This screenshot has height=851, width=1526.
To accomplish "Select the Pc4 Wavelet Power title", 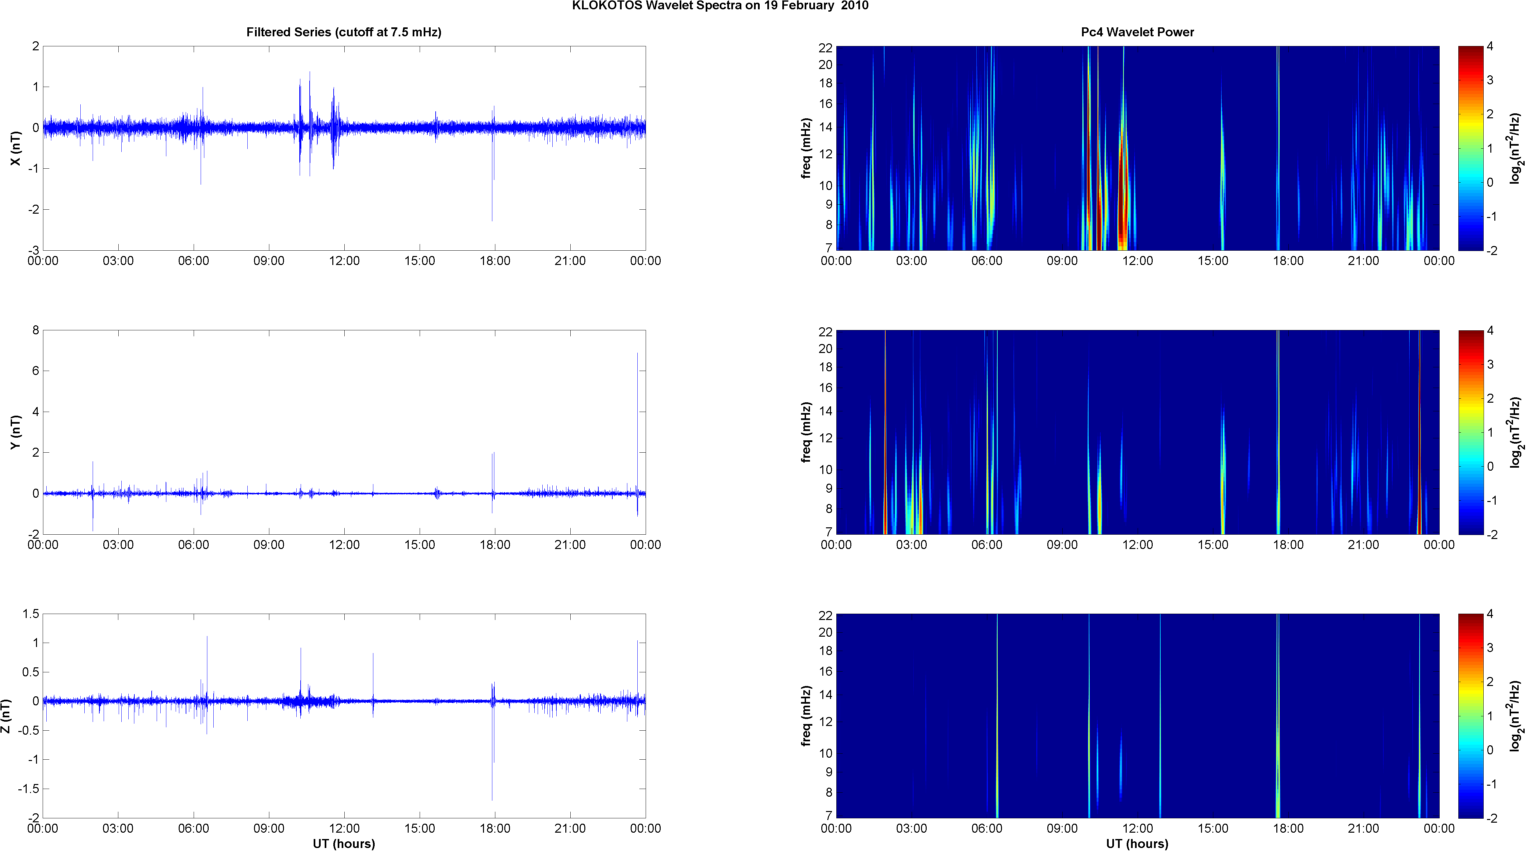I will pos(1137,32).
